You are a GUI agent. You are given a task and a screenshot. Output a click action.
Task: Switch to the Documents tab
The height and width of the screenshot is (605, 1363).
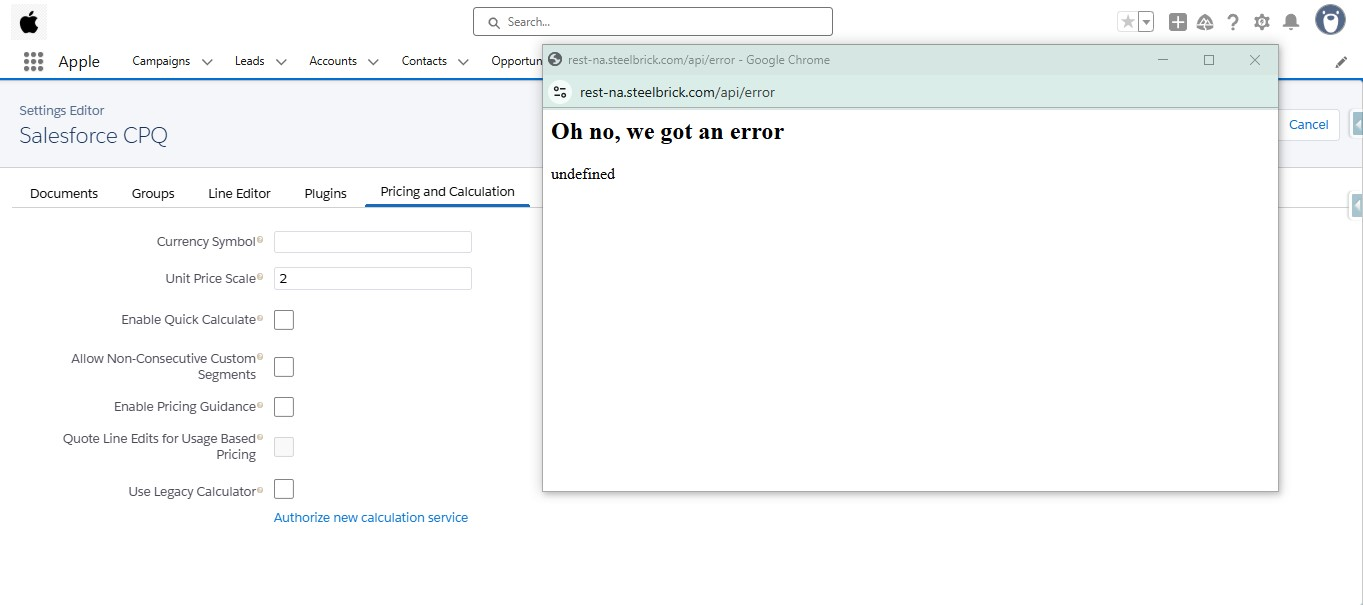click(64, 193)
